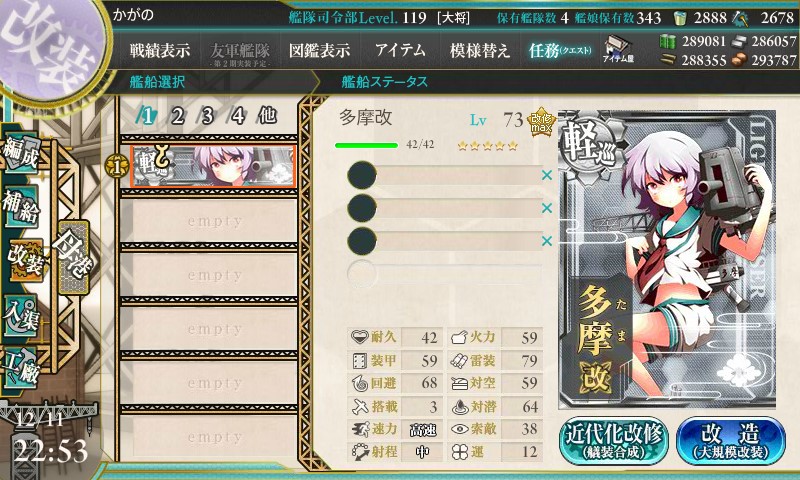Viewport: 800px width, 480px height.
Task: Open the 入渠 repair dock sidebar icon
Action: coord(21,315)
